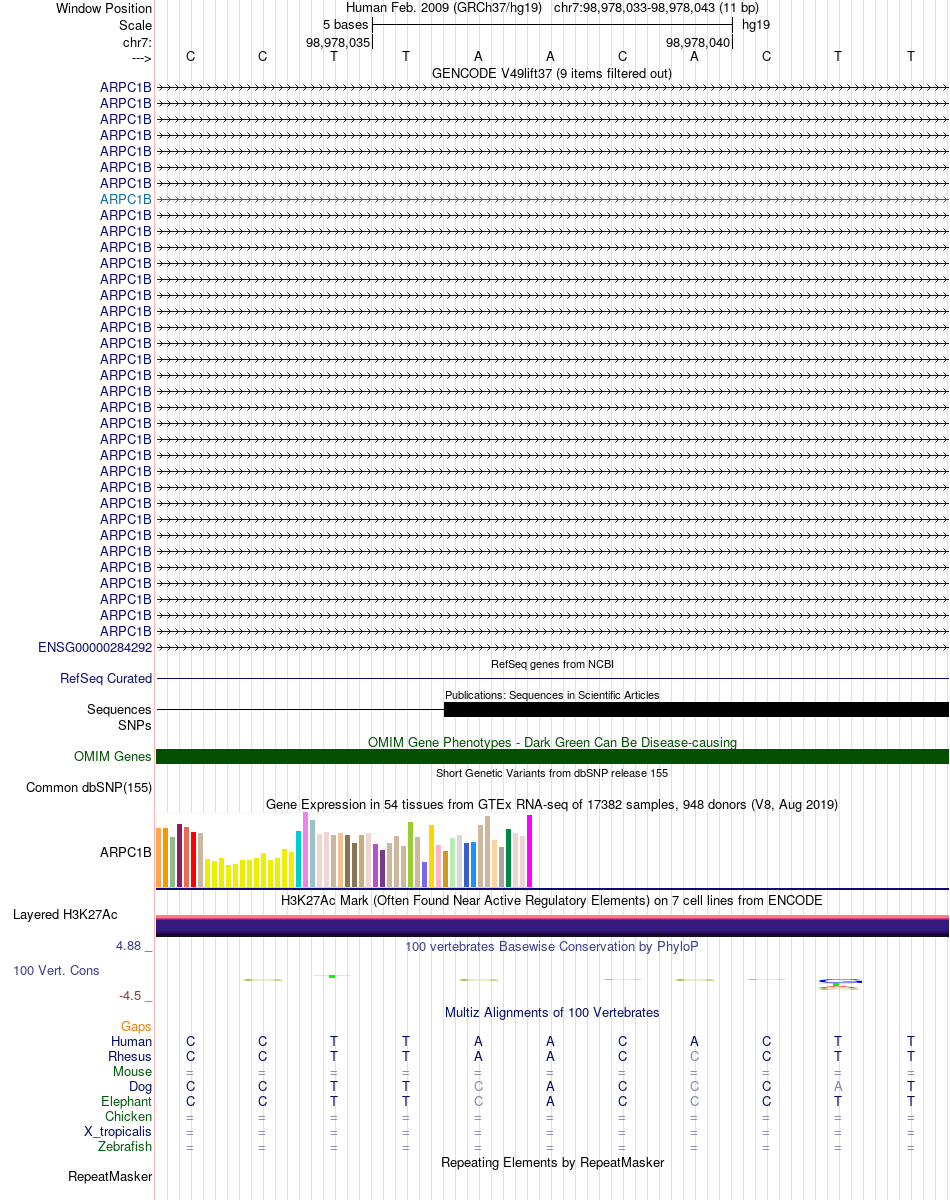Open the Layered H3K27Ac track label
This screenshot has width=950, height=1200.
point(65,914)
